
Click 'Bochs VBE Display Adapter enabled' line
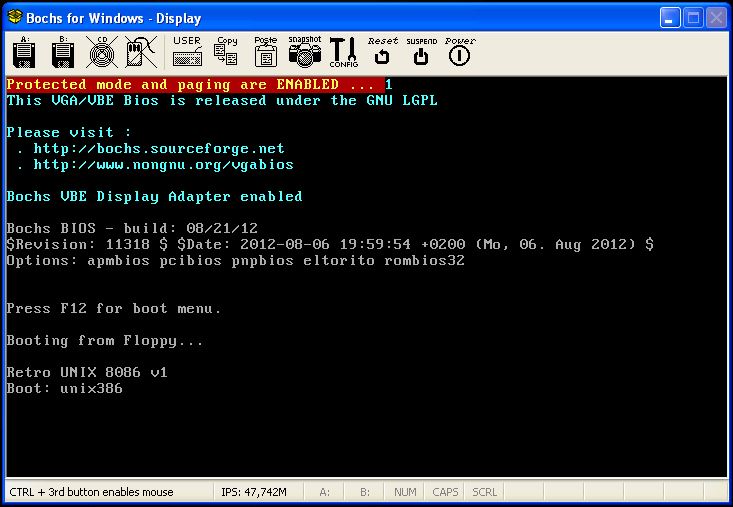pos(154,196)
